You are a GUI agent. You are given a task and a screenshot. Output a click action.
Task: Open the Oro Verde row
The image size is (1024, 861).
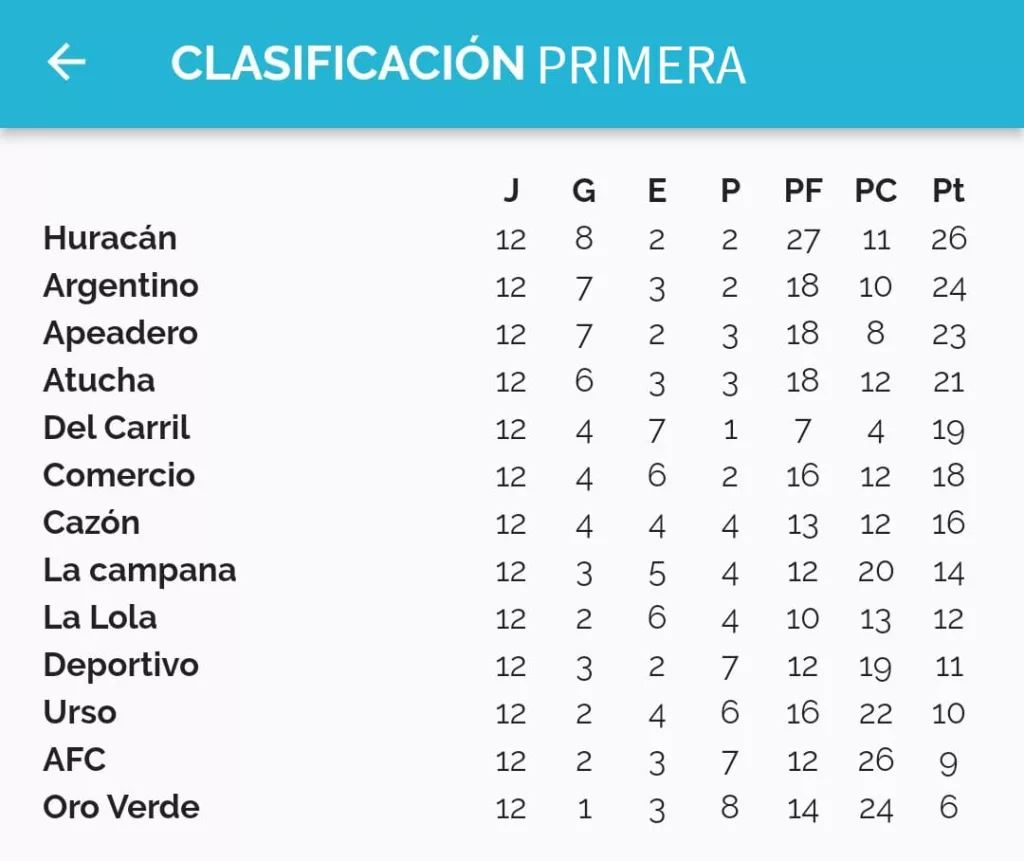coord(504,808)
